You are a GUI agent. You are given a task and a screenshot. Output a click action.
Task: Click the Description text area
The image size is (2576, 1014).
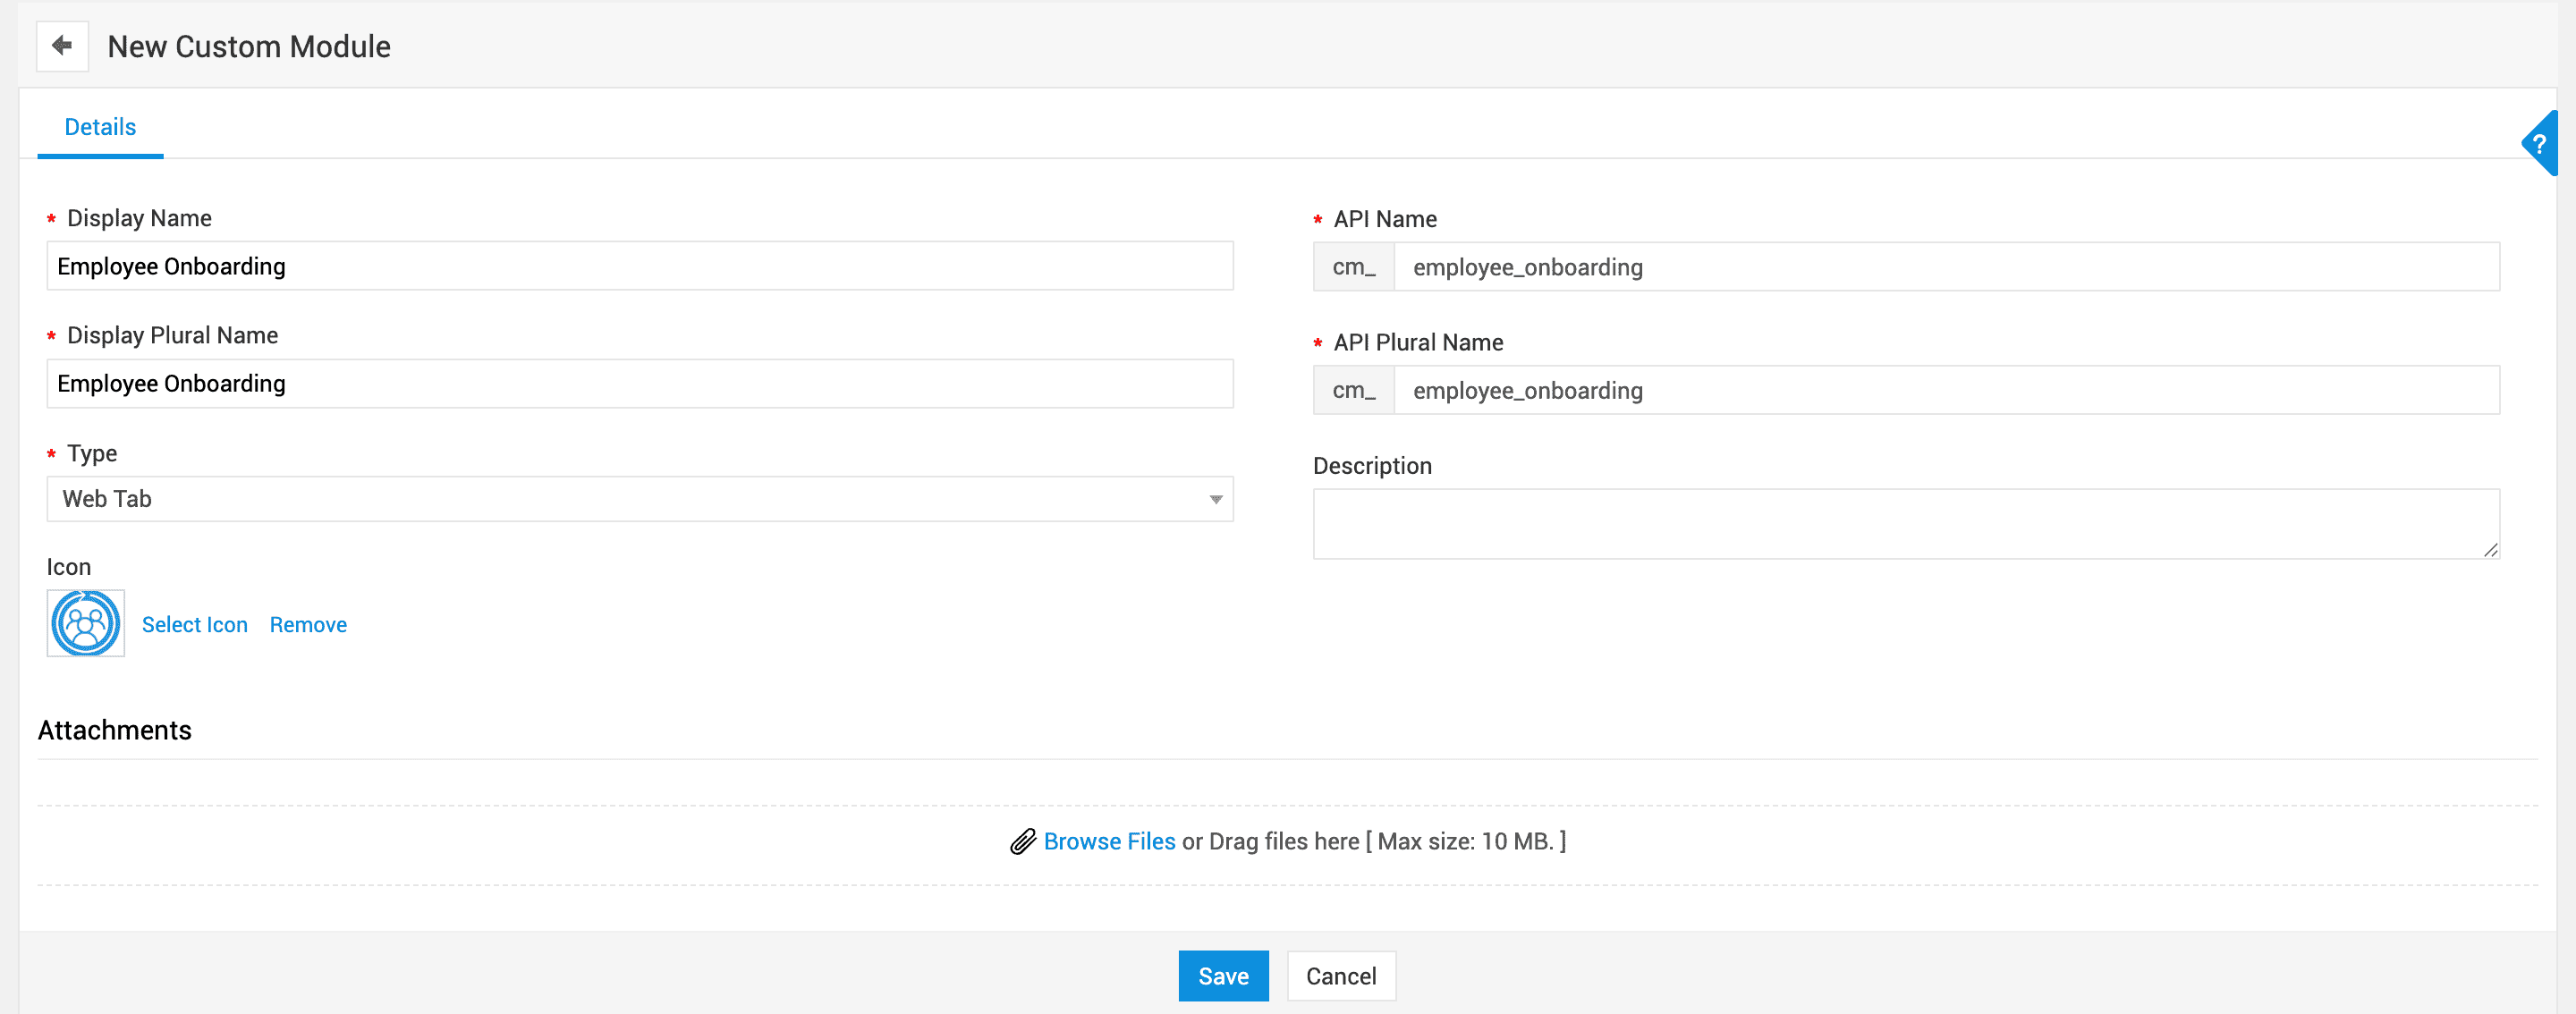(x=1900, y=523)
